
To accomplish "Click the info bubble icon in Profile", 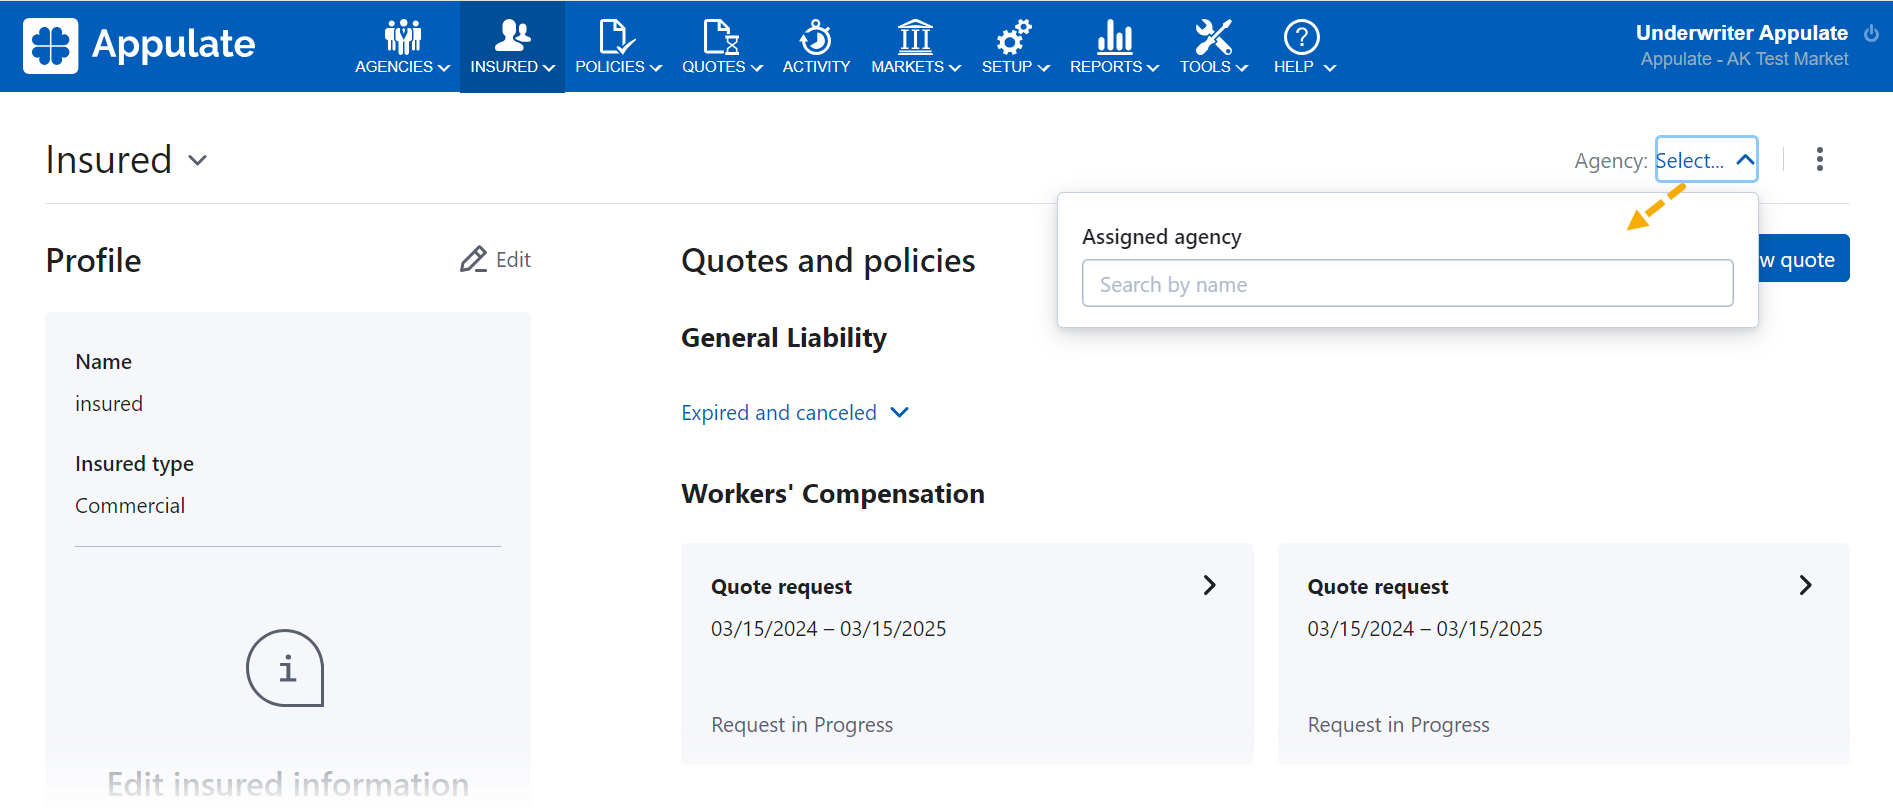I will click(286, 668).
